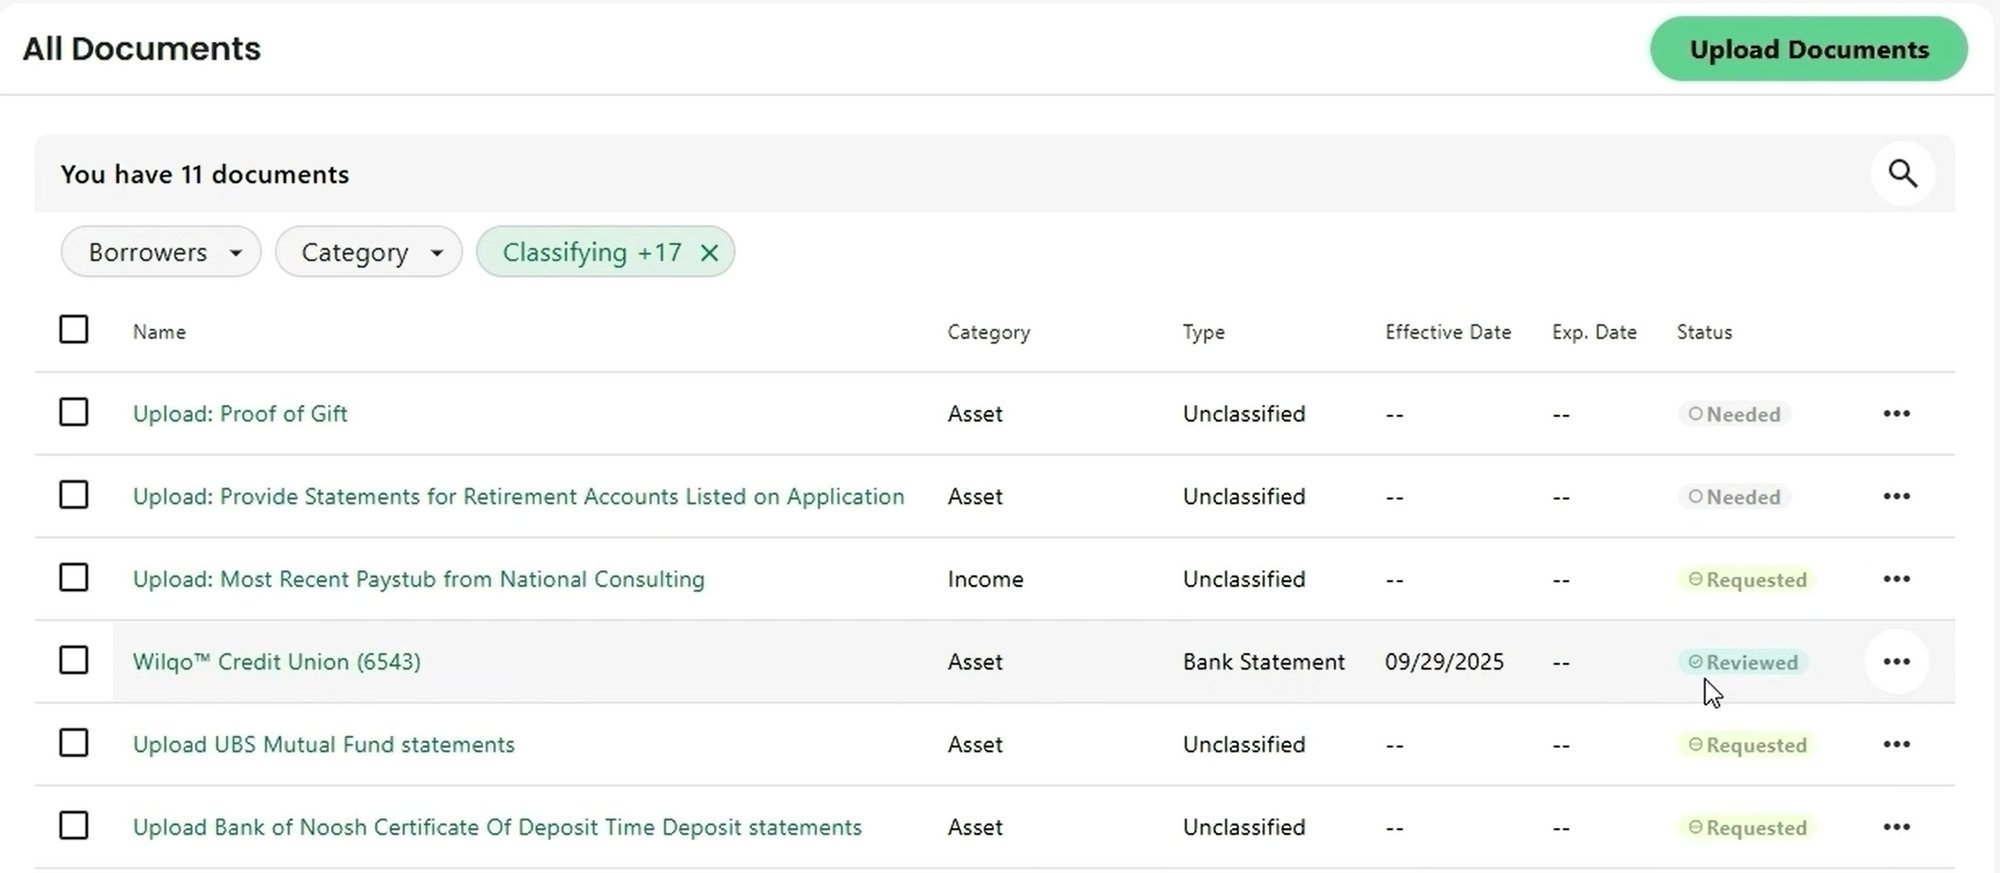Viewport: 2000px width, 873px height.
Task: Sort by the Exp. Date column header
Action: point(1594,332)
